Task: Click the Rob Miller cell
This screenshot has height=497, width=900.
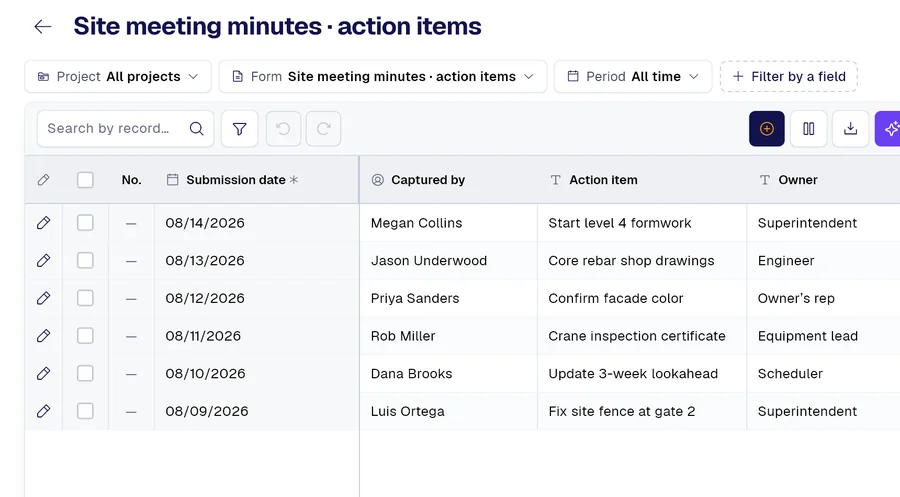Action: (x=449, y=336)
